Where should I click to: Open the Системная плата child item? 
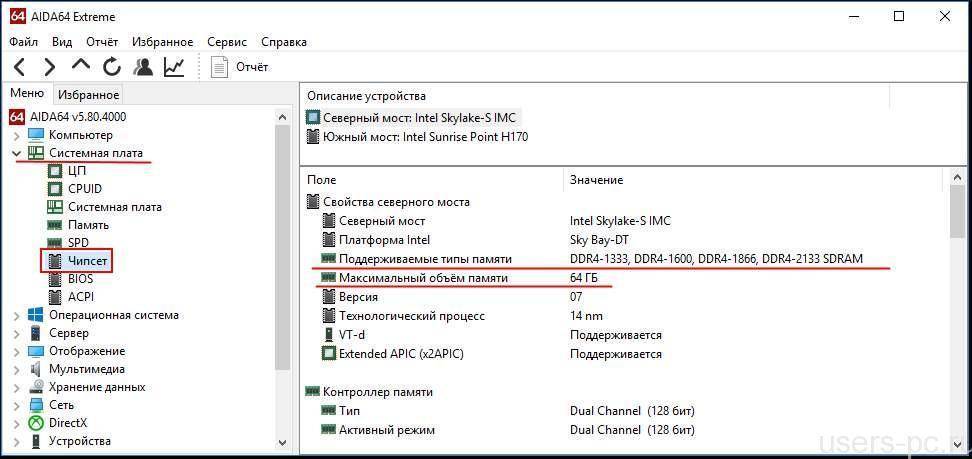(115, 207)
